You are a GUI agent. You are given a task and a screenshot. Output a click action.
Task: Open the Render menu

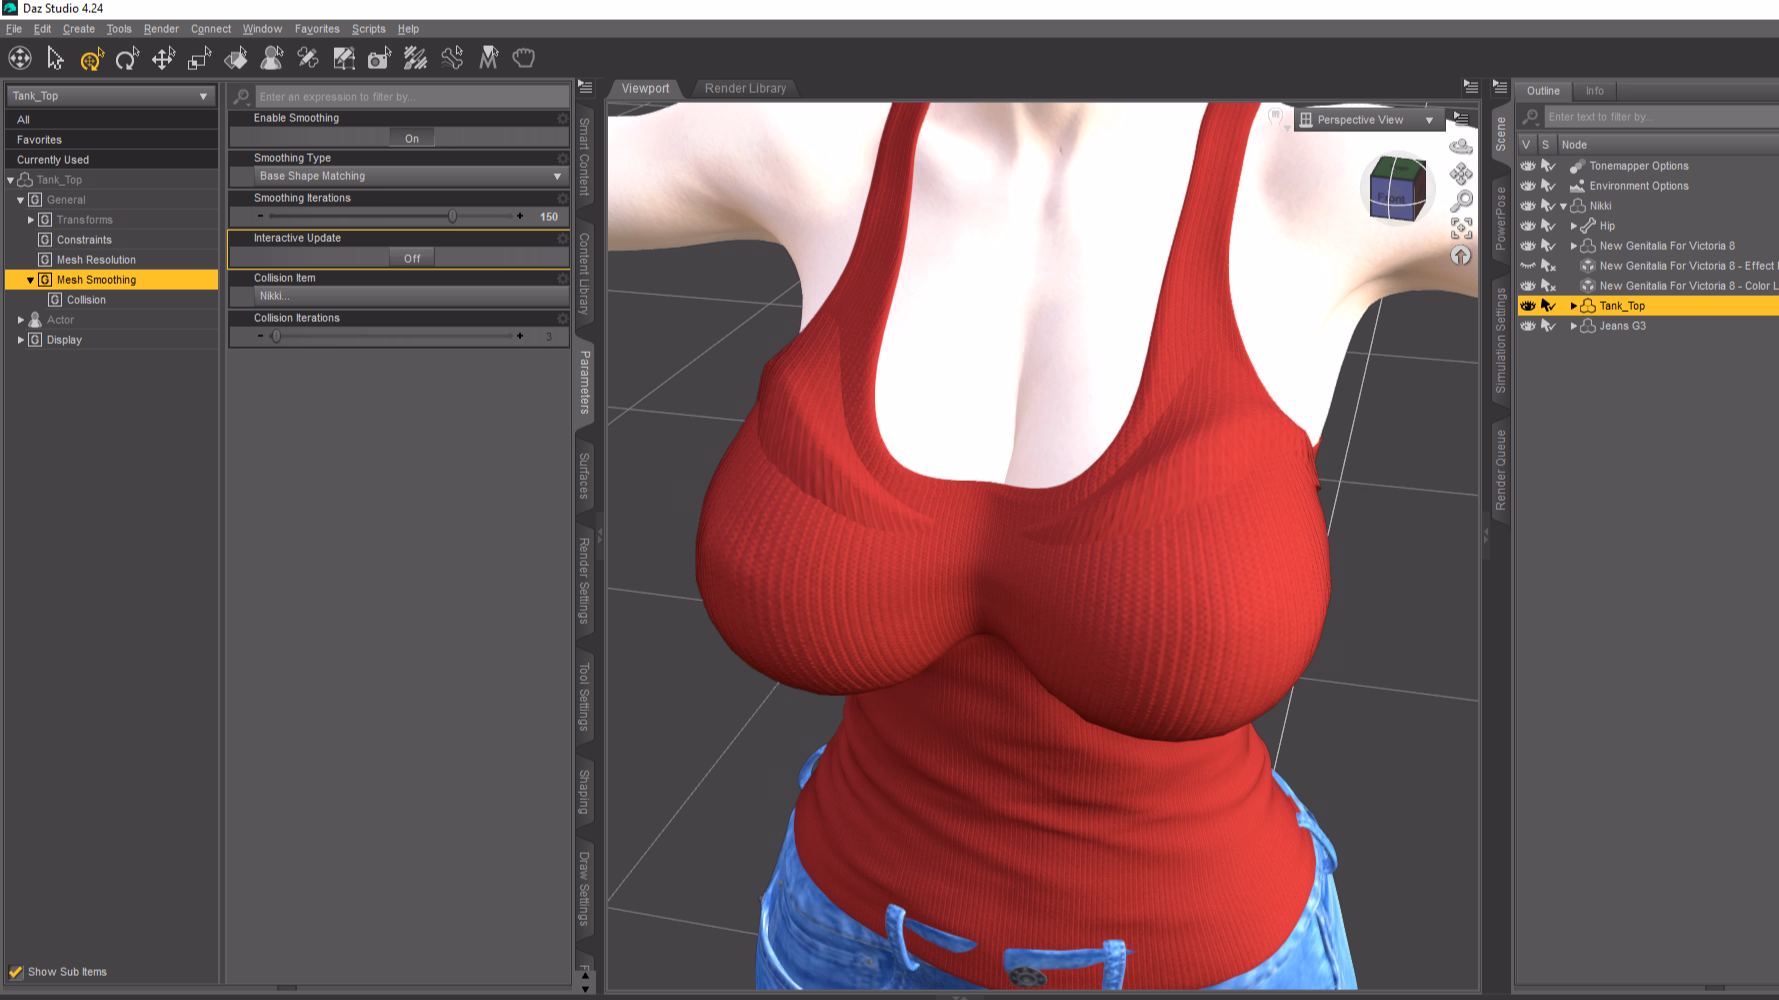pyautogui.click(x=161, y=29)
